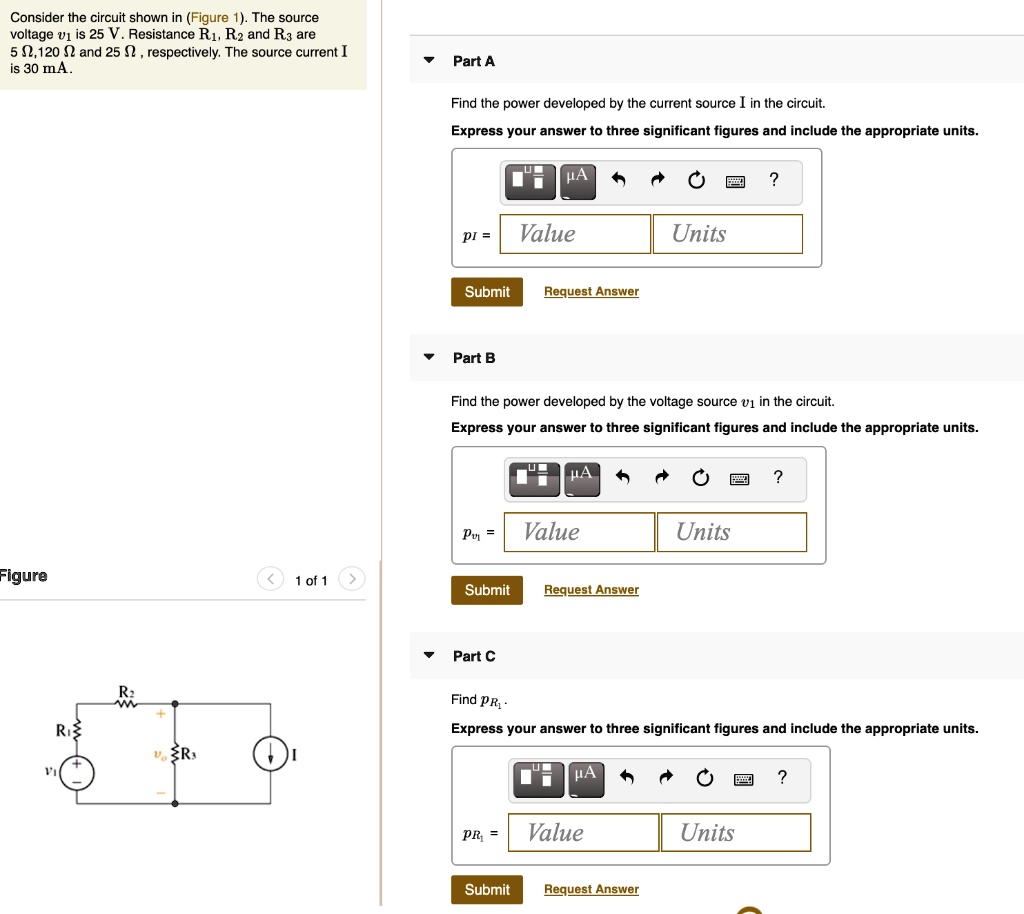Open Request Answer link in Part A
The image size is (1024, 914).
(x=591, y=291)
